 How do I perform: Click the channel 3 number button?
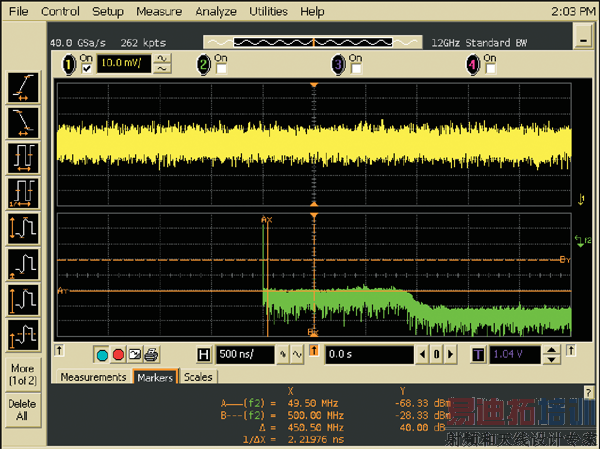[x=338, y=64]
